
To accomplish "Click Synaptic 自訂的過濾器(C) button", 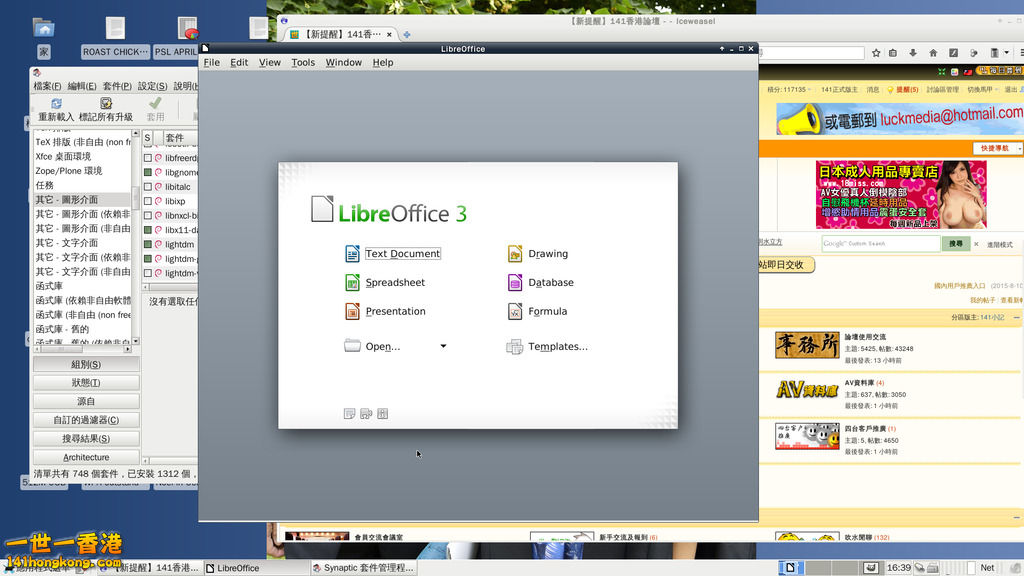I will [86, 420].
